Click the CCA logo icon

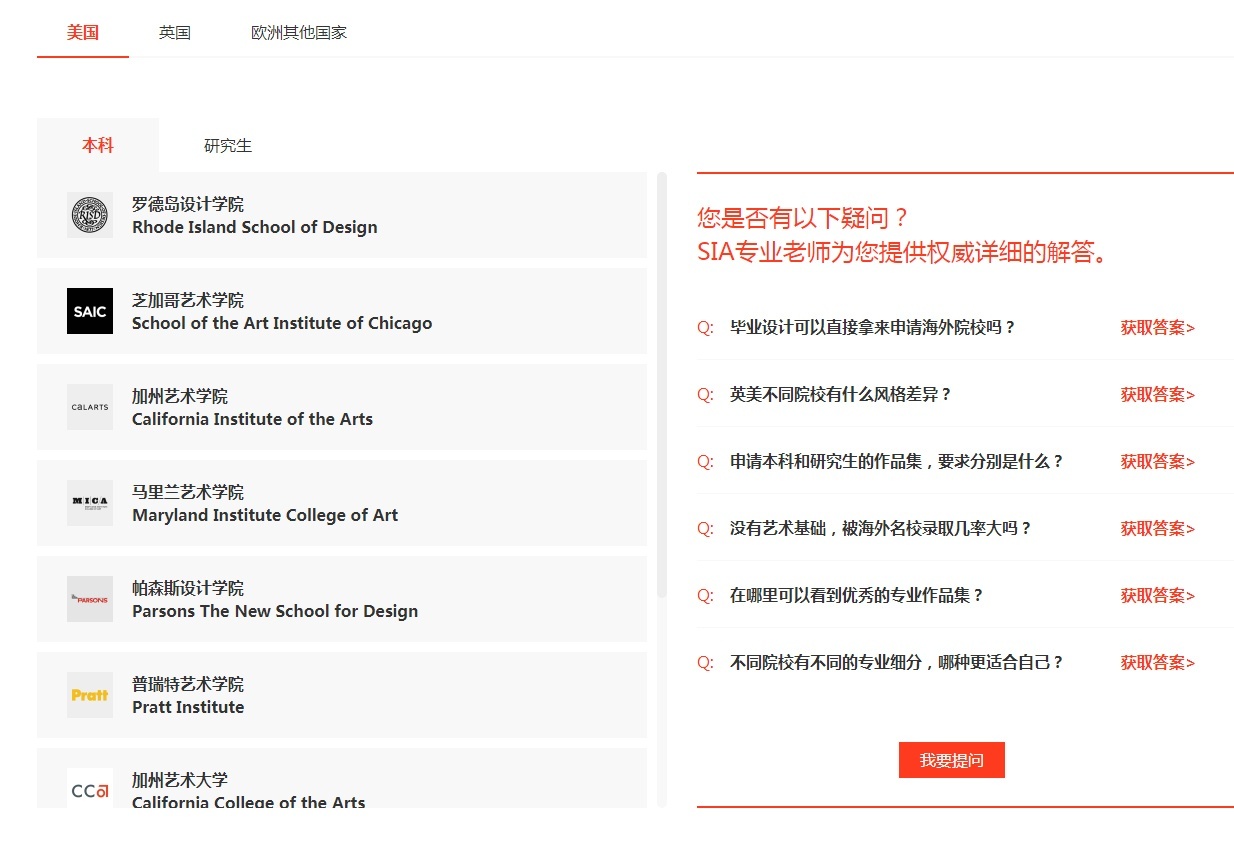[x=90, y=789]
